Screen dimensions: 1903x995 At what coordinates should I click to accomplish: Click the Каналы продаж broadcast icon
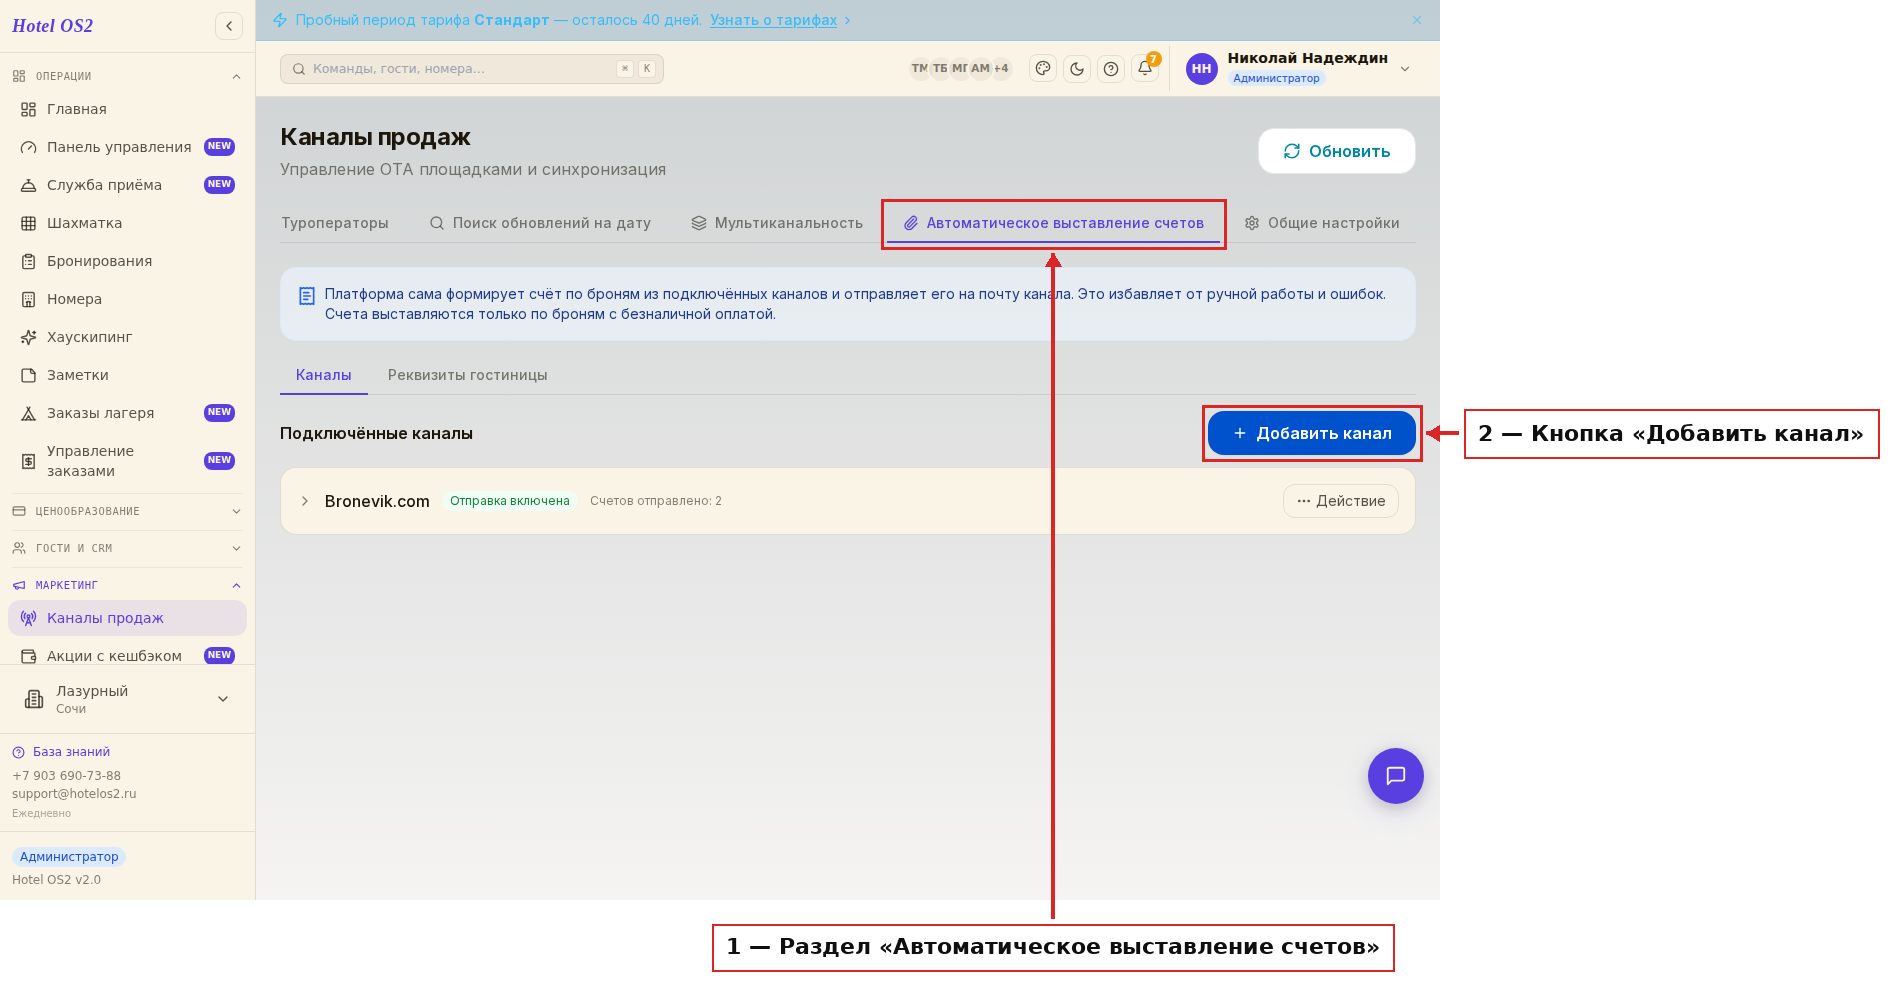[x=29, y=618]
